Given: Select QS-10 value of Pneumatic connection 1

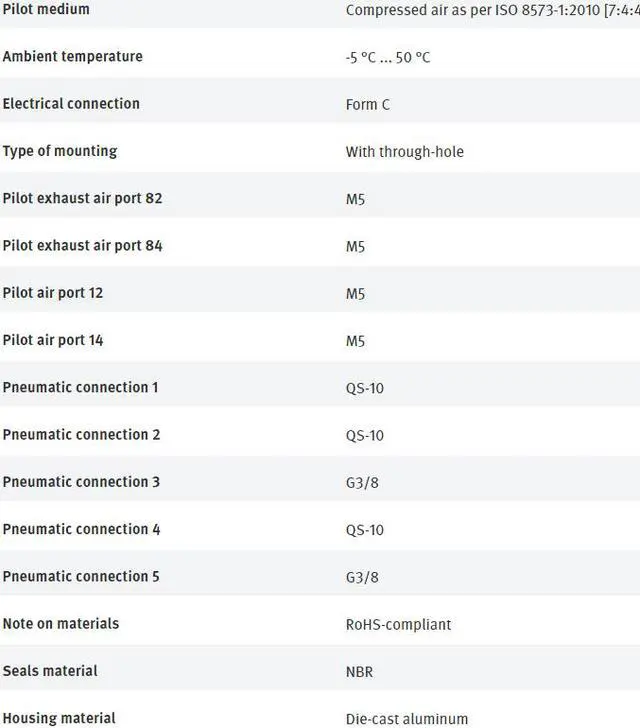Looking at the screenshot, I should point(365,388).
